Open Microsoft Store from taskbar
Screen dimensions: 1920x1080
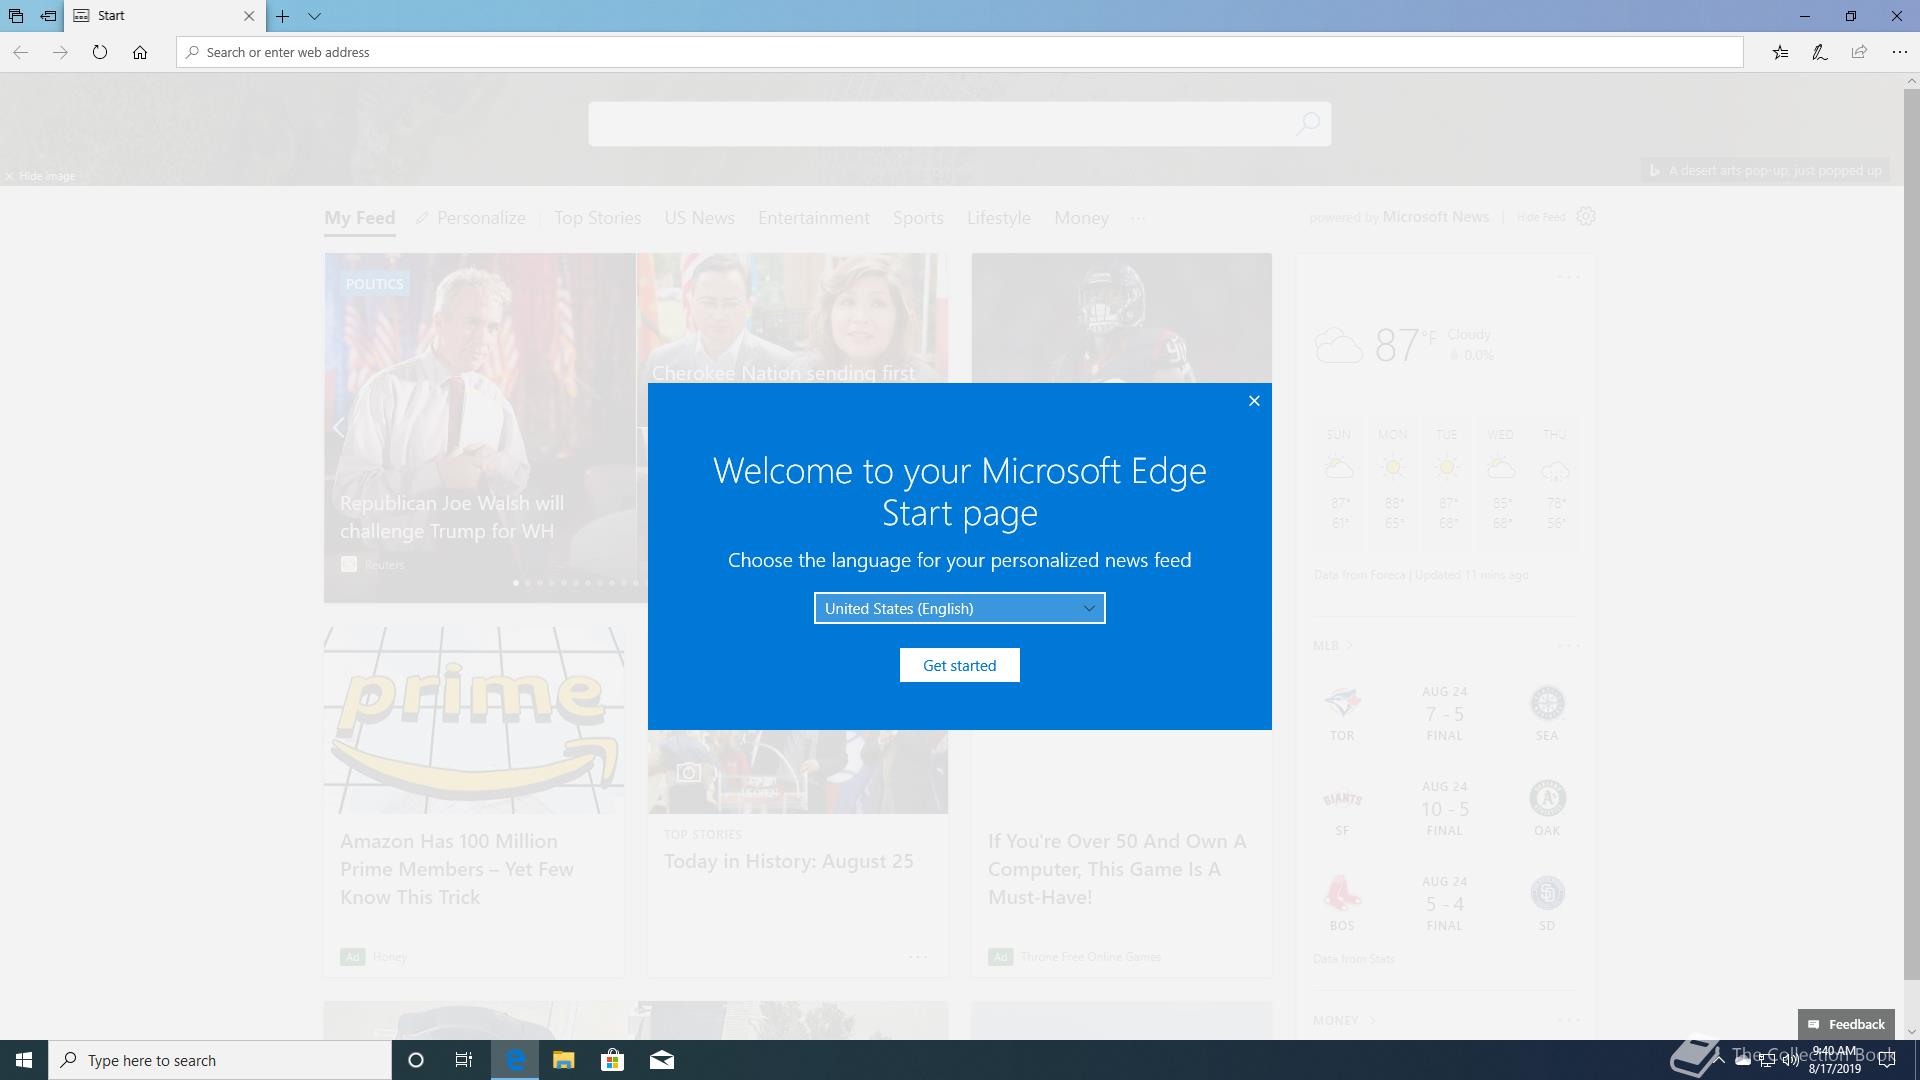[612, 1060]
